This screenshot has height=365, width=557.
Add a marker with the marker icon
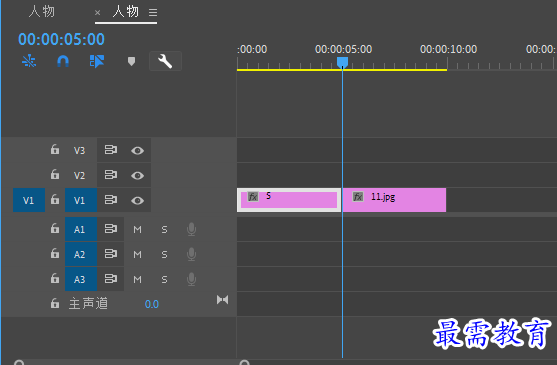131,61
